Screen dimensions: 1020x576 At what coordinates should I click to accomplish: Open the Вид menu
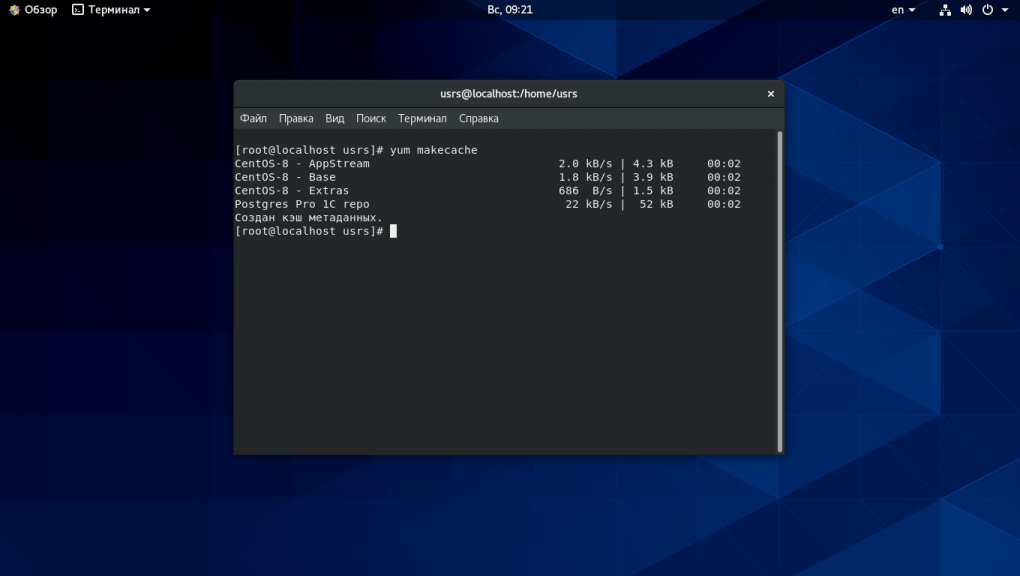coord(334,118)
